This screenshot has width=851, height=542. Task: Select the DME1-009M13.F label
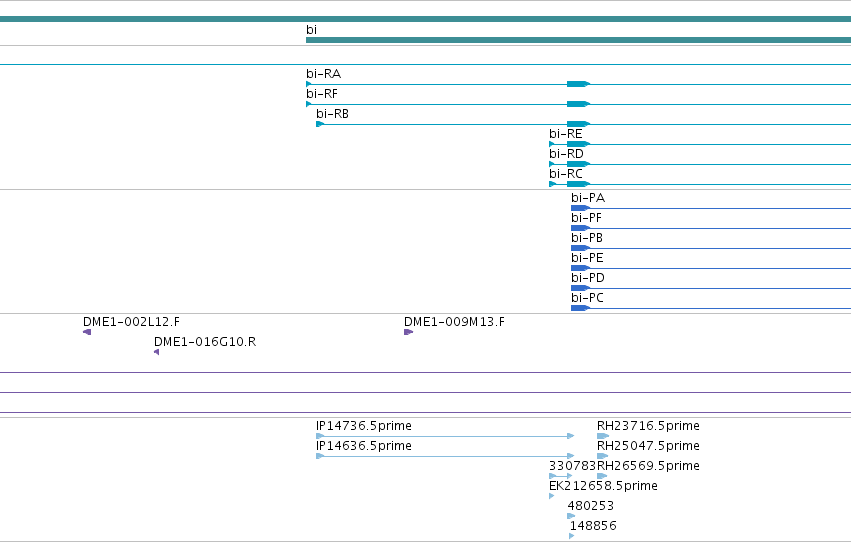pos(454,322)
